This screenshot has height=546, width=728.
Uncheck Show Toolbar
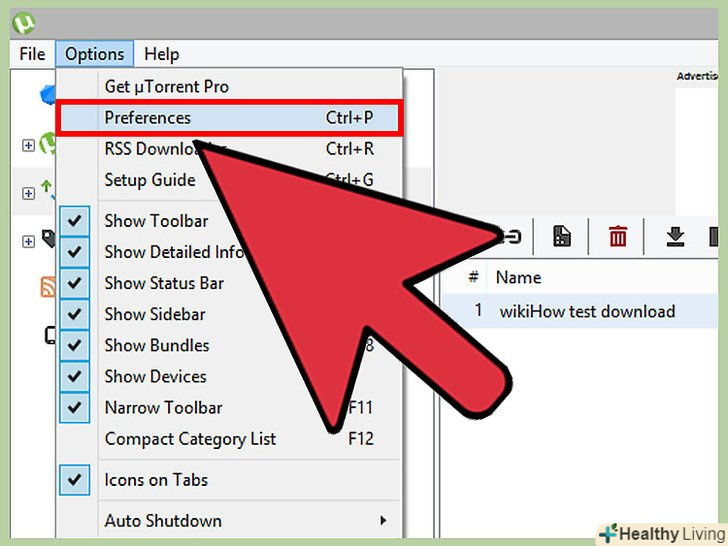coord(74,221)
